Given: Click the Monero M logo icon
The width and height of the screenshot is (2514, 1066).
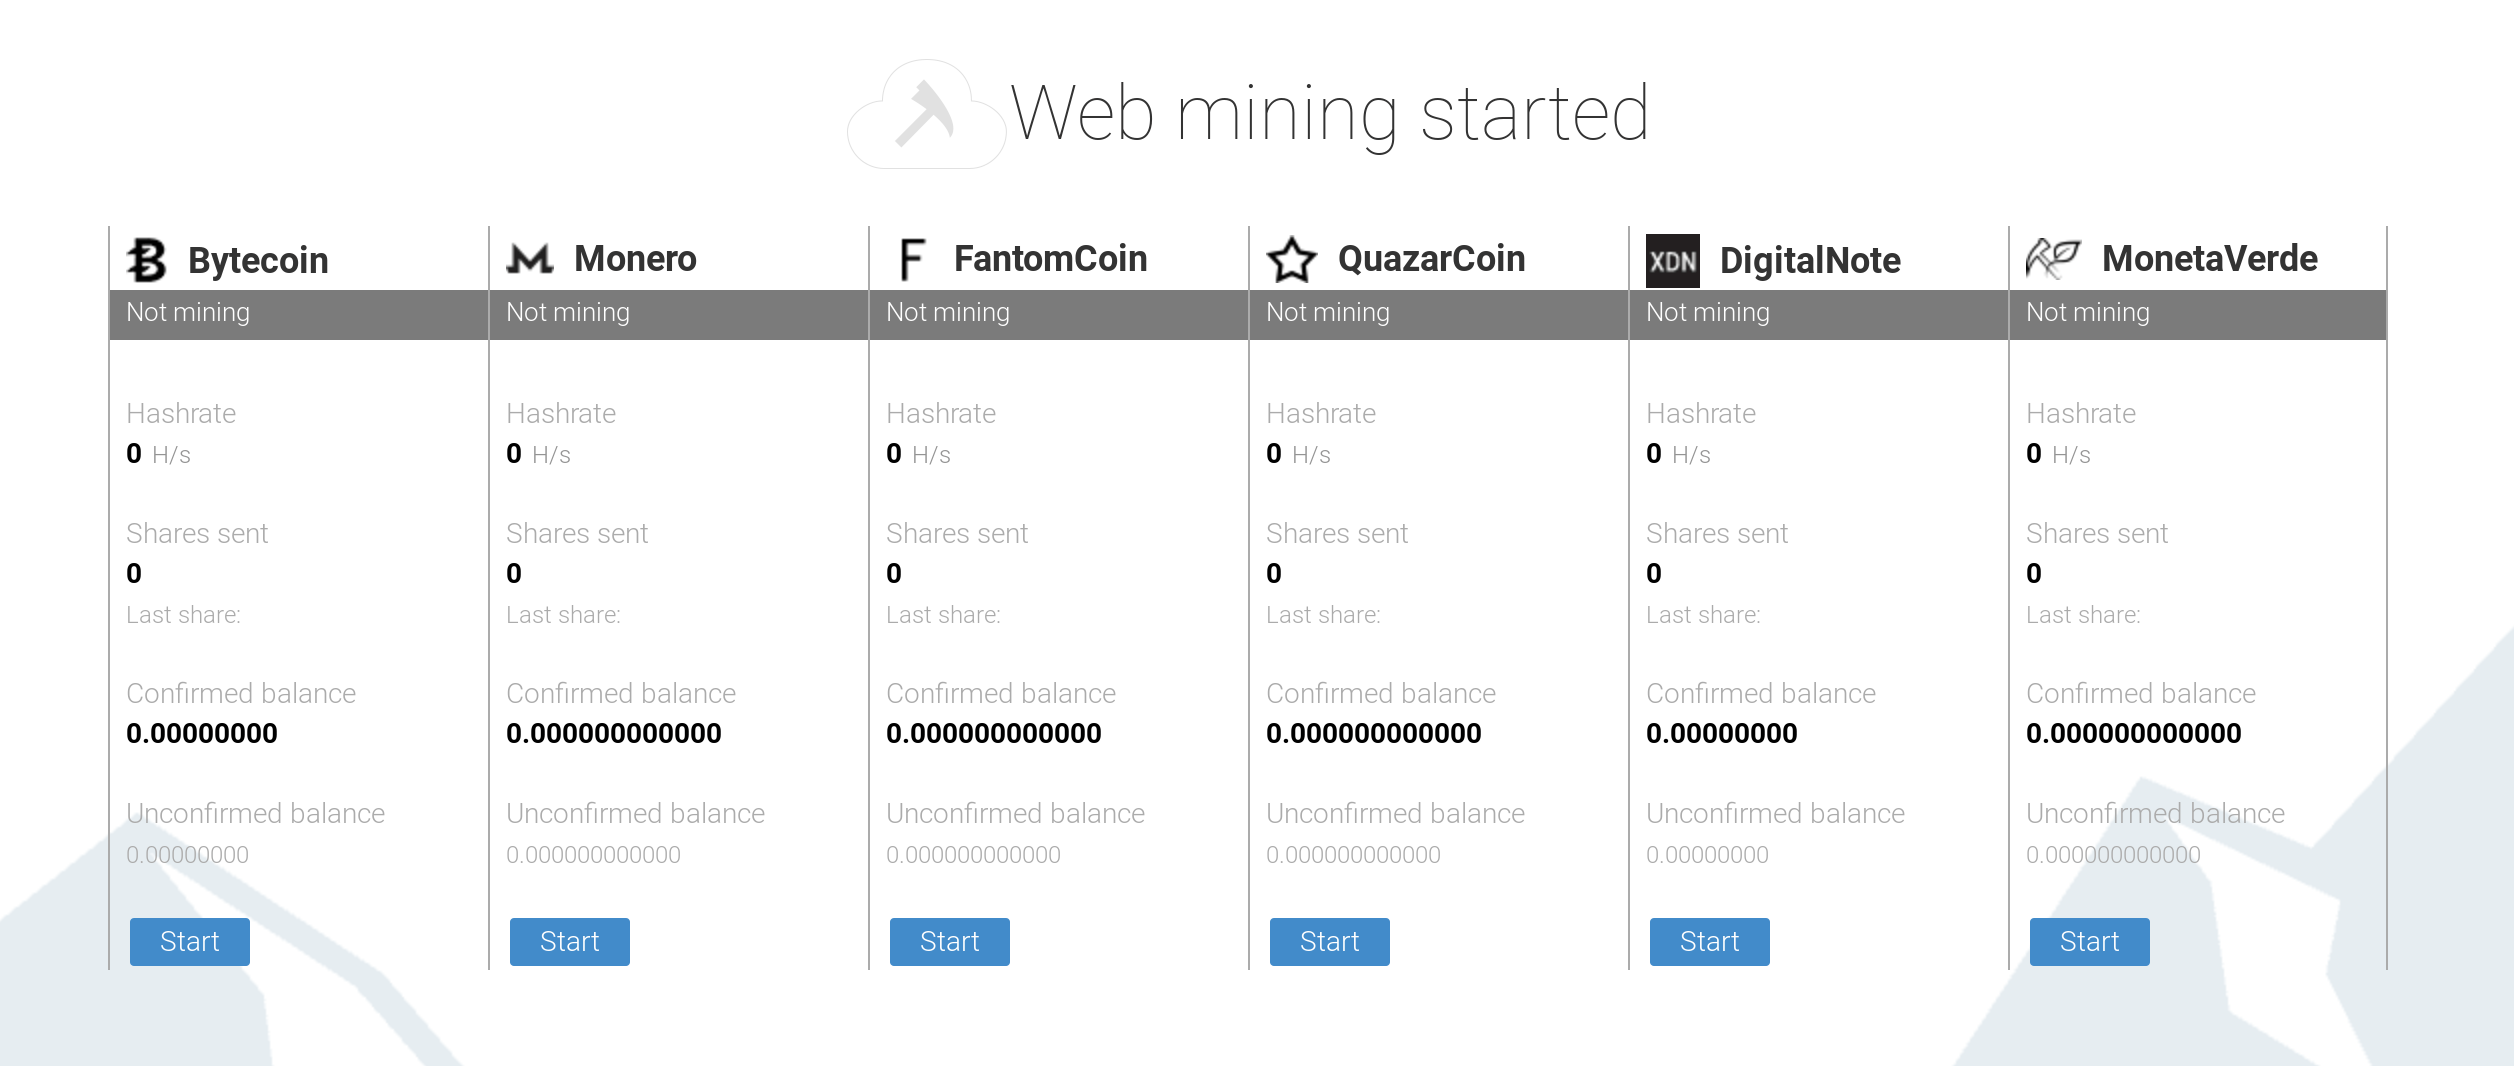Looking at the screenshot, I should click(529, 259).
